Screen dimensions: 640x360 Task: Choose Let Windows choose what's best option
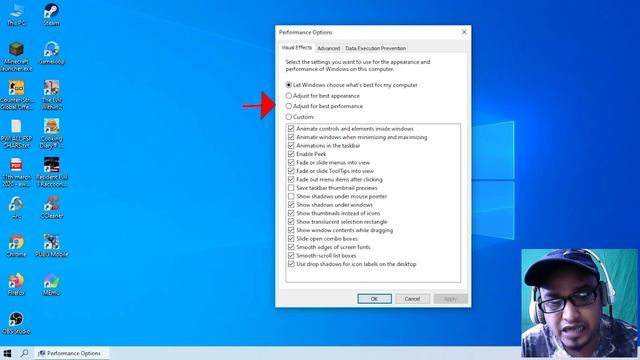[x=351, y=85]
